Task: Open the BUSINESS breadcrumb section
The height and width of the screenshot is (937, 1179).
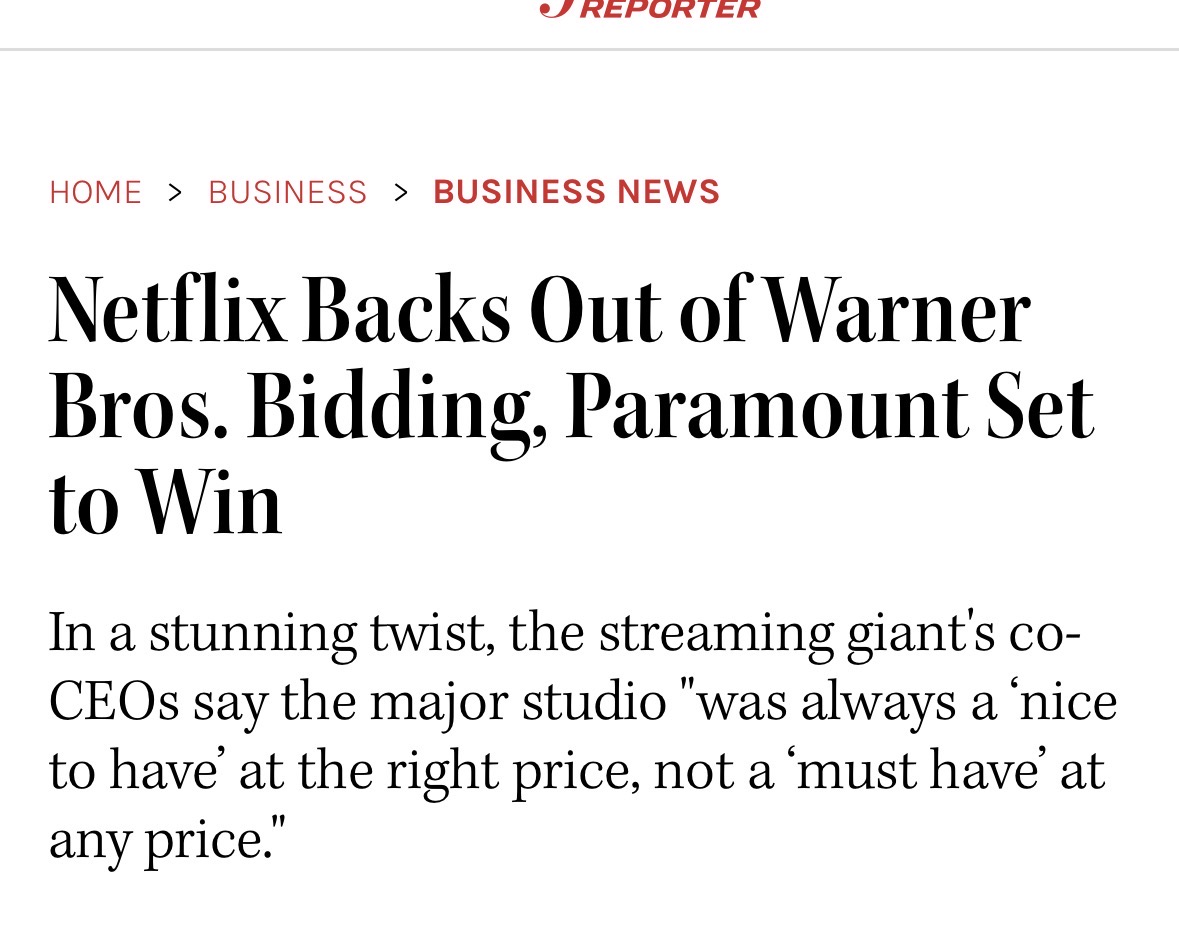Action: click(288, 192)
